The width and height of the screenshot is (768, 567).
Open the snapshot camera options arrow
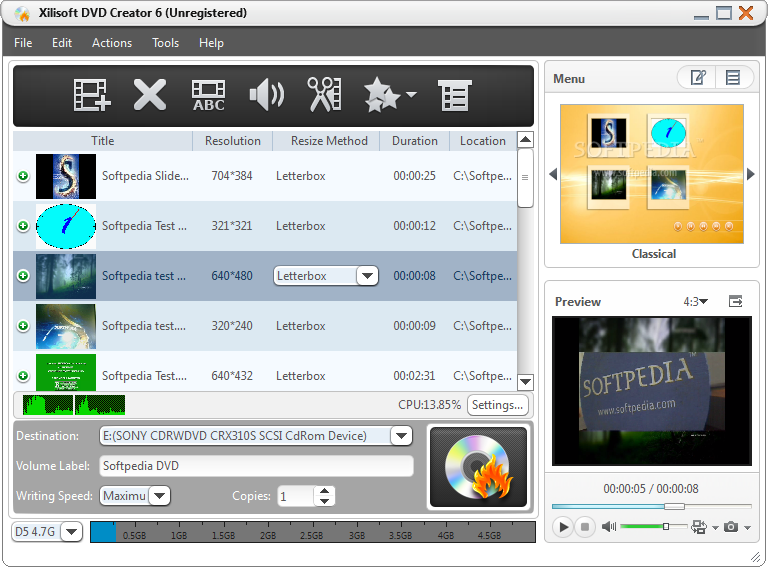[747, 527]
